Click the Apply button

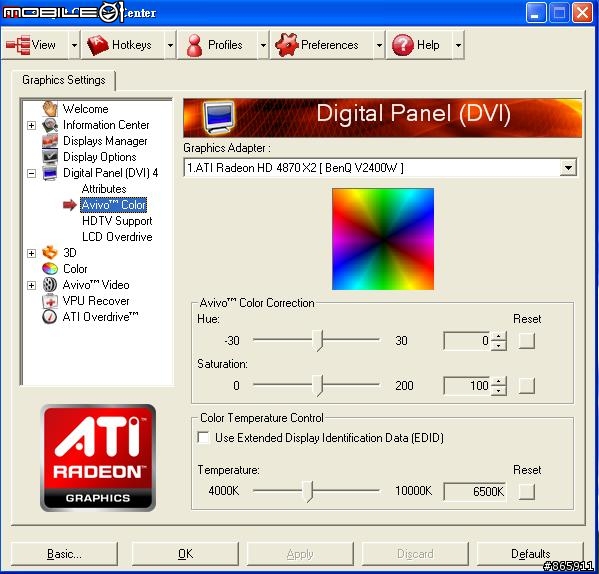tap(300, 554)
